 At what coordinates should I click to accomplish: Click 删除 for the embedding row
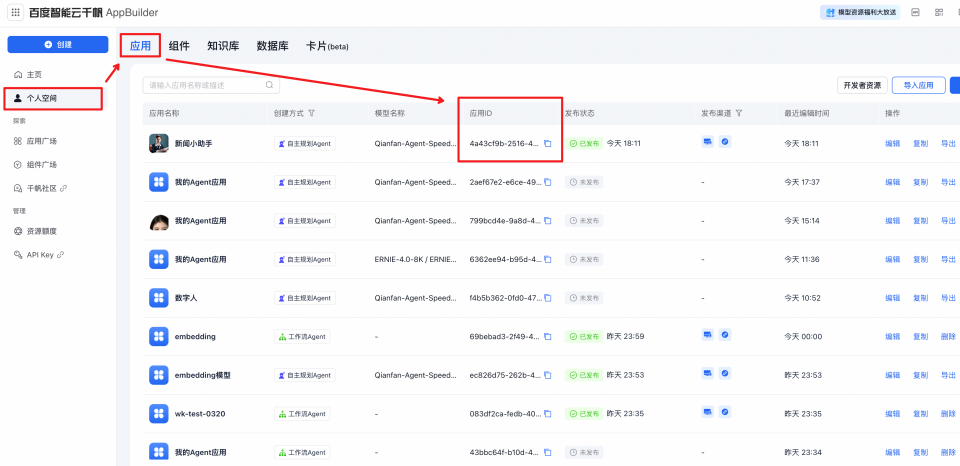[x=948, y=337]
